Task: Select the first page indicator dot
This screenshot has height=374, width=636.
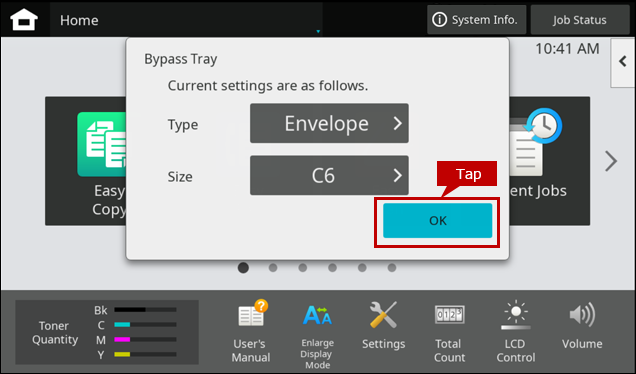Action: (243, 268)
